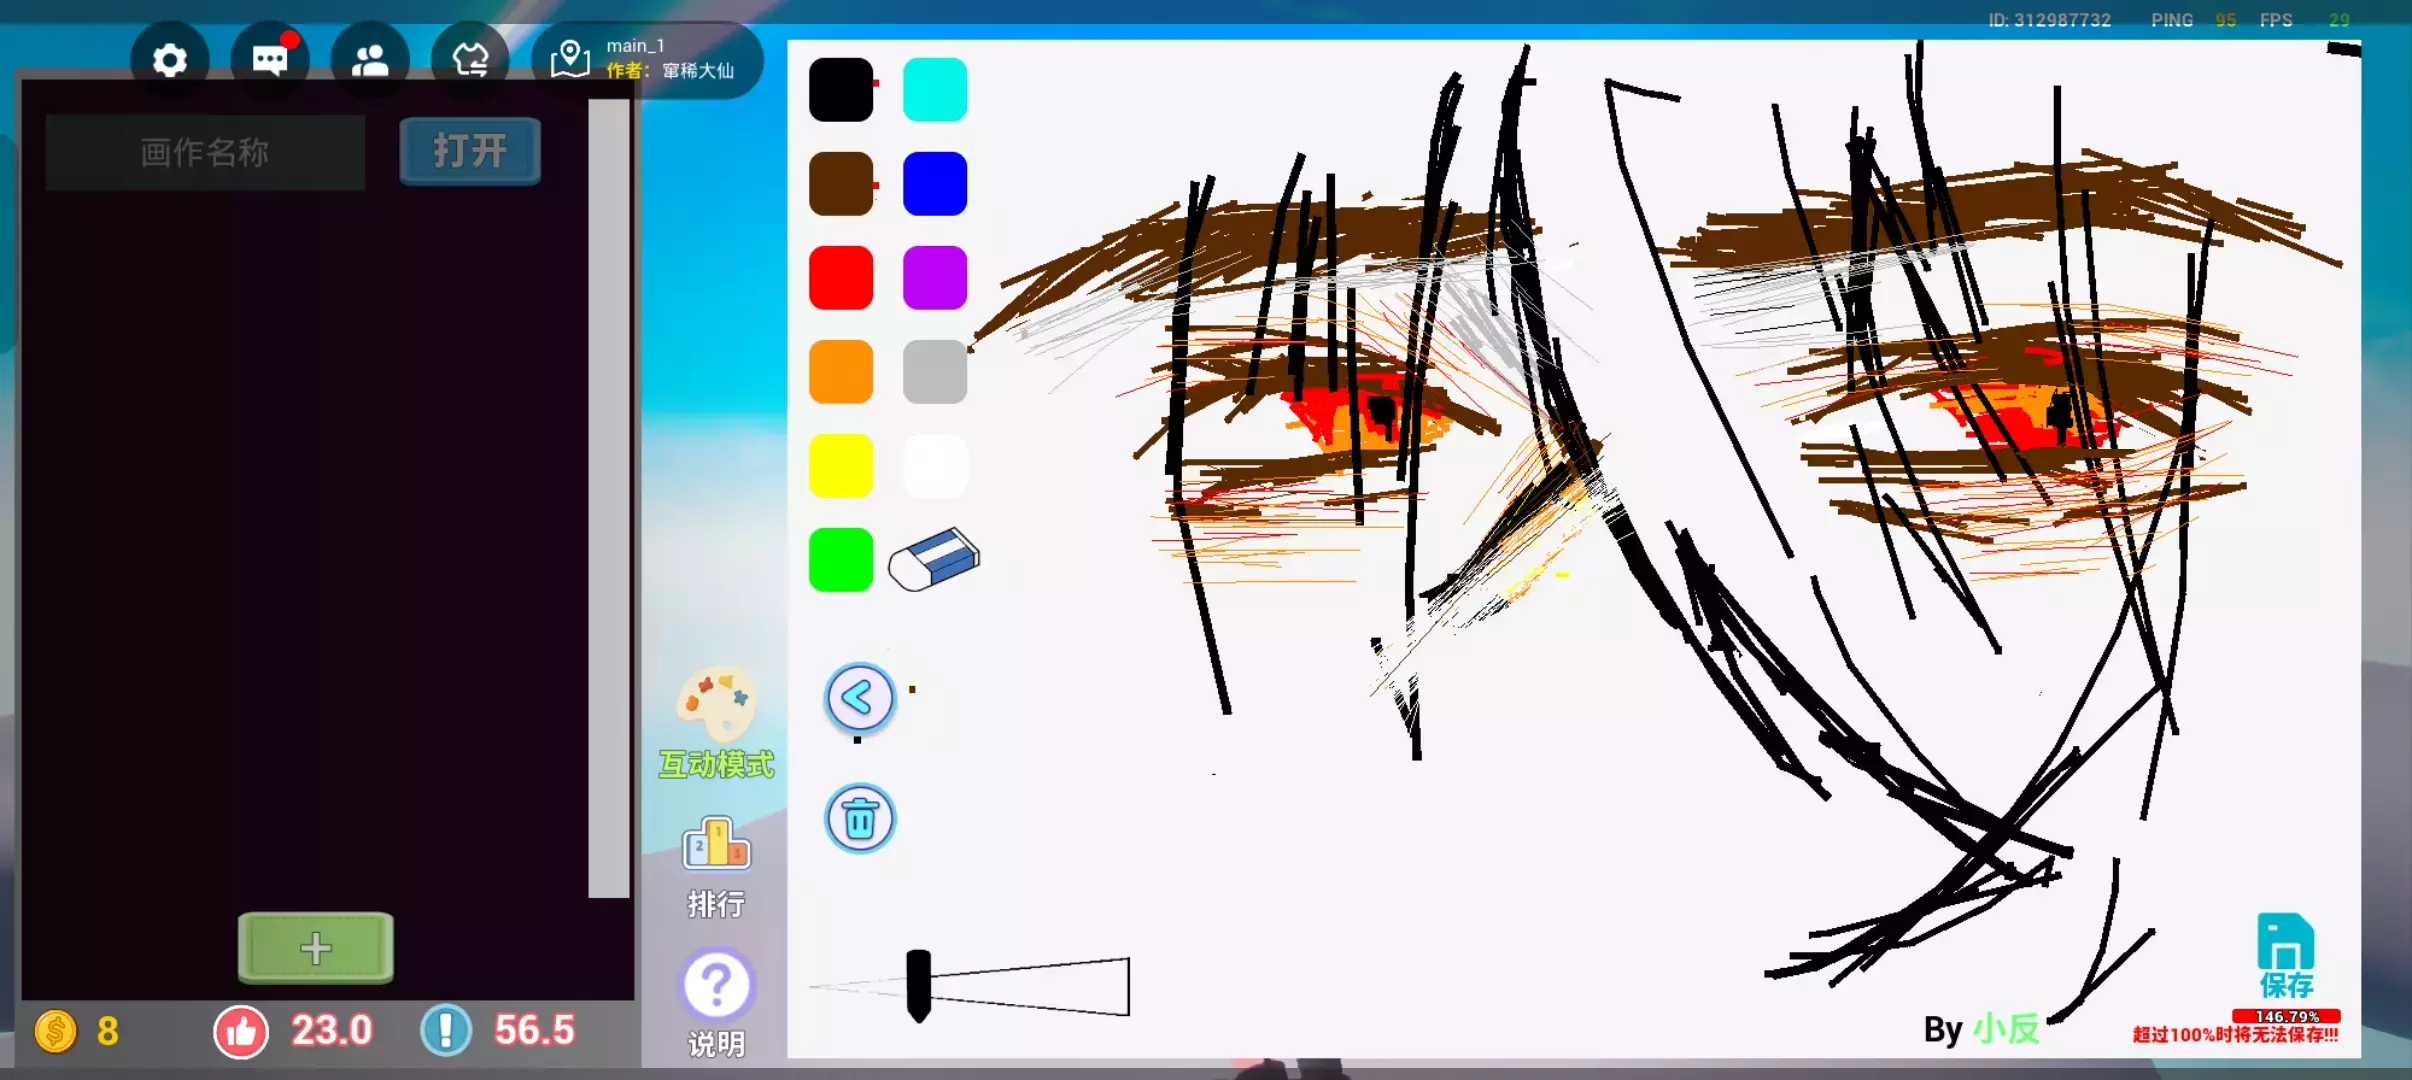
Task: Click the 打开 open button
Action: [470, 152]
